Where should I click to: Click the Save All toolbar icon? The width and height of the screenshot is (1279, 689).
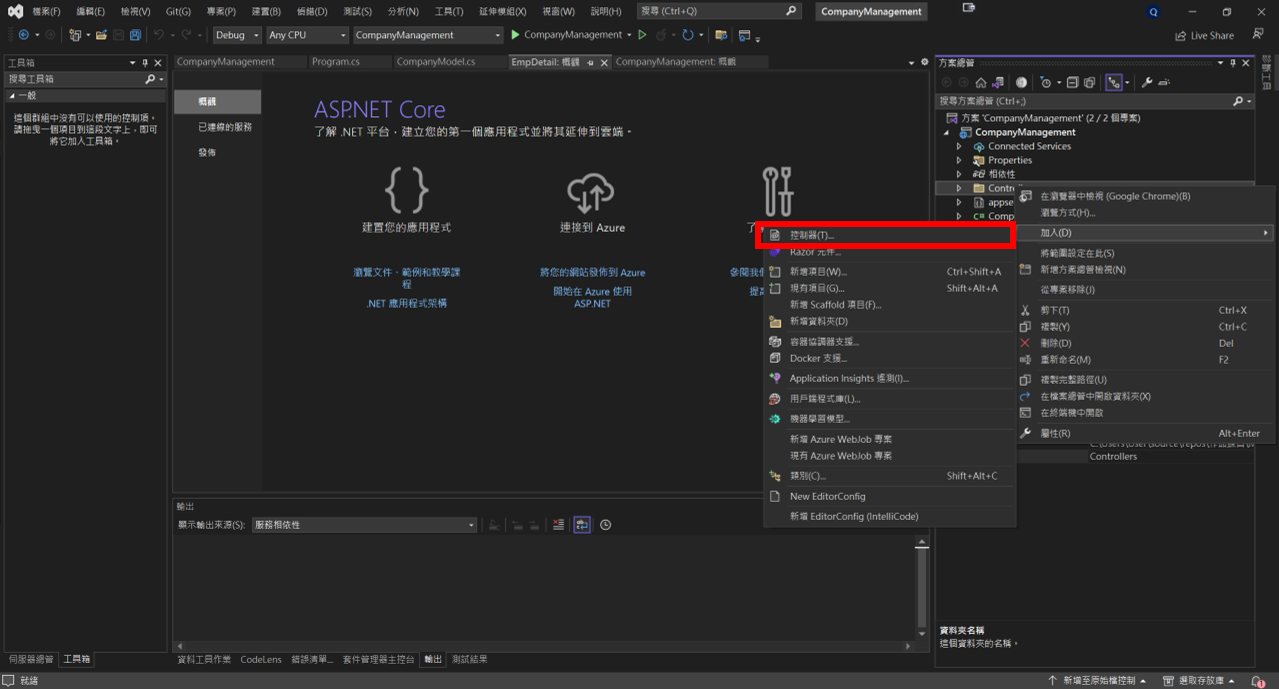pyautogui.click(x=135, y=35)
